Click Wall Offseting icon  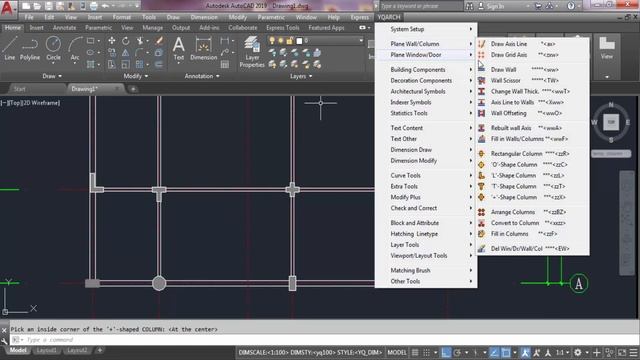482,113
